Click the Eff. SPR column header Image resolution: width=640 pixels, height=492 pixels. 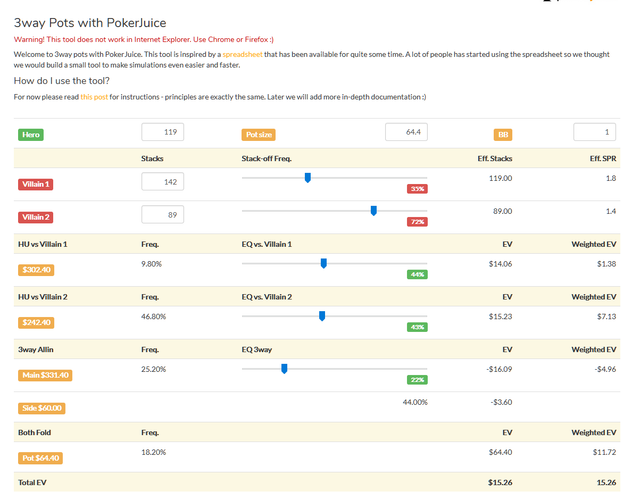pyautogui.click(x=603, y=158)
